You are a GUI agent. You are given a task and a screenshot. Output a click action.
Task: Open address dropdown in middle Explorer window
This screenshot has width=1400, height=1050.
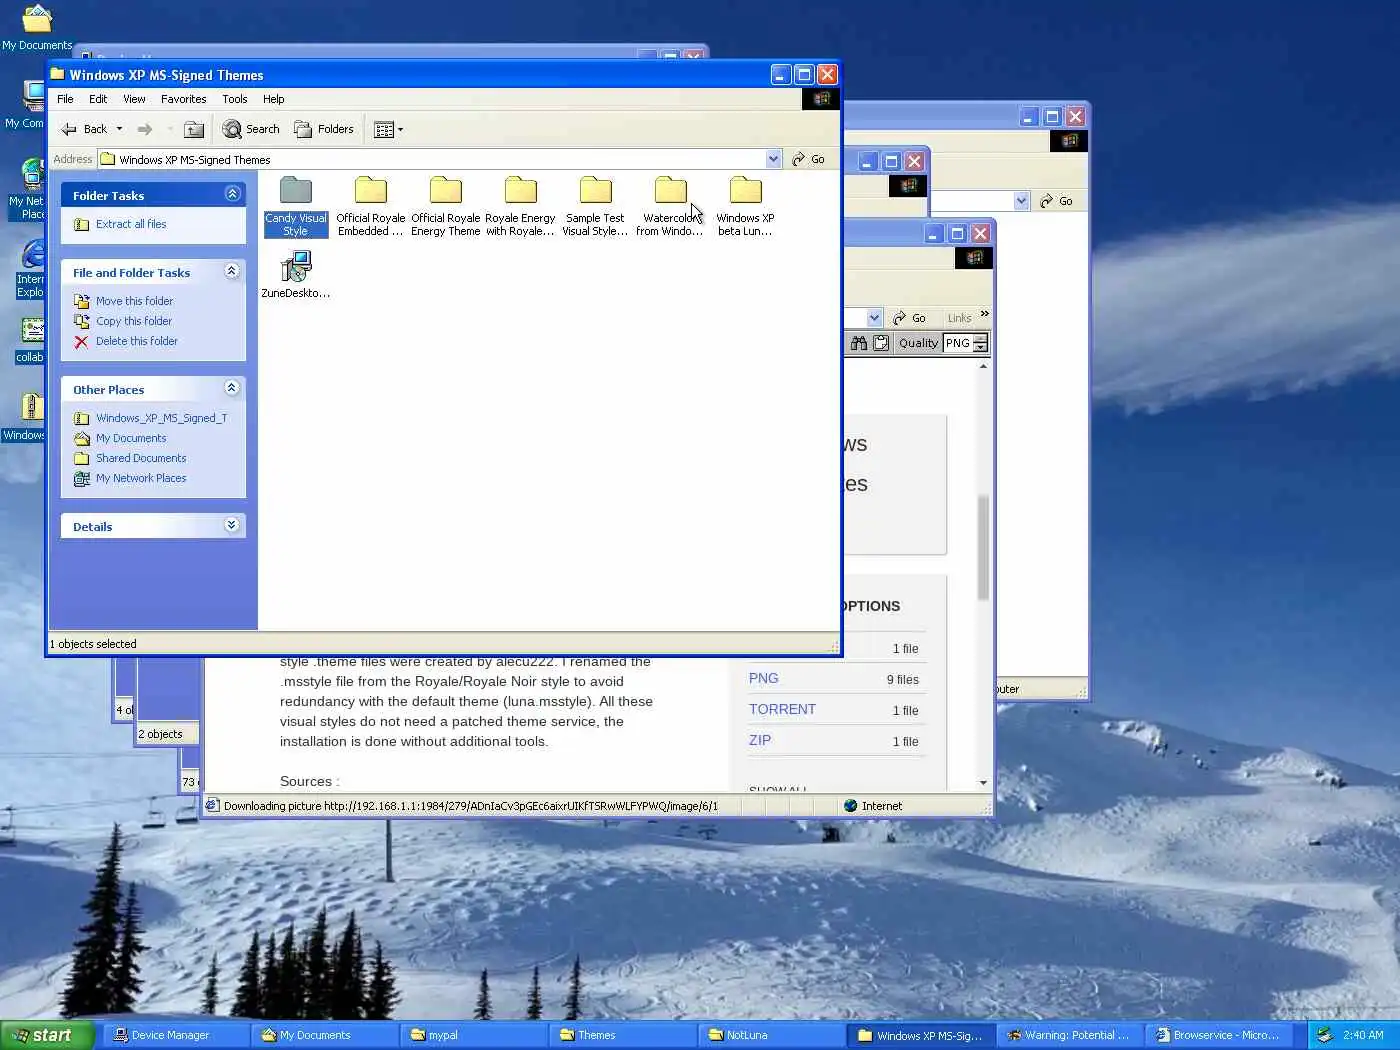coord(1021,201)
